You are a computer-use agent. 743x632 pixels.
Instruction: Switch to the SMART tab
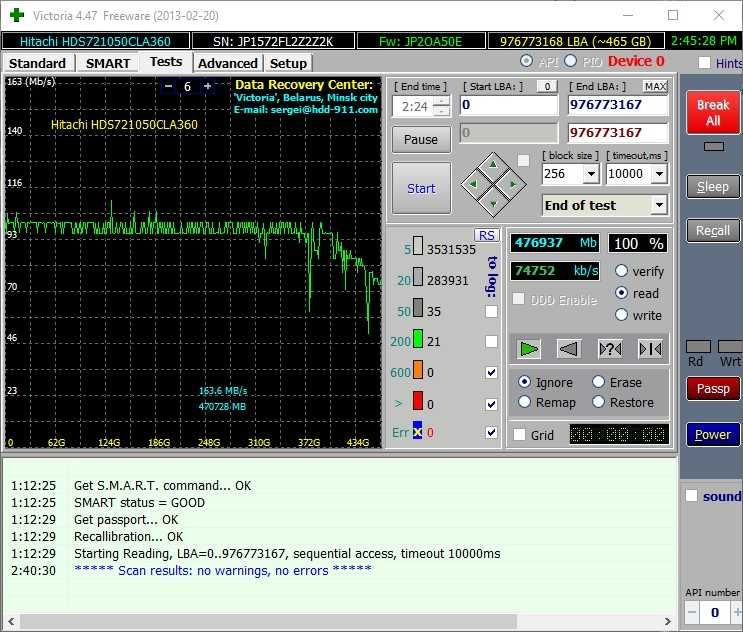tap(108, 63)
